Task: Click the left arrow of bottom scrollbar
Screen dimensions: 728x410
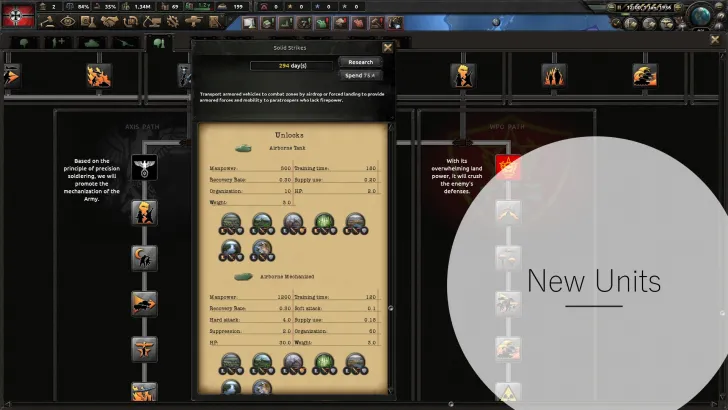Action: pos(6,404)
